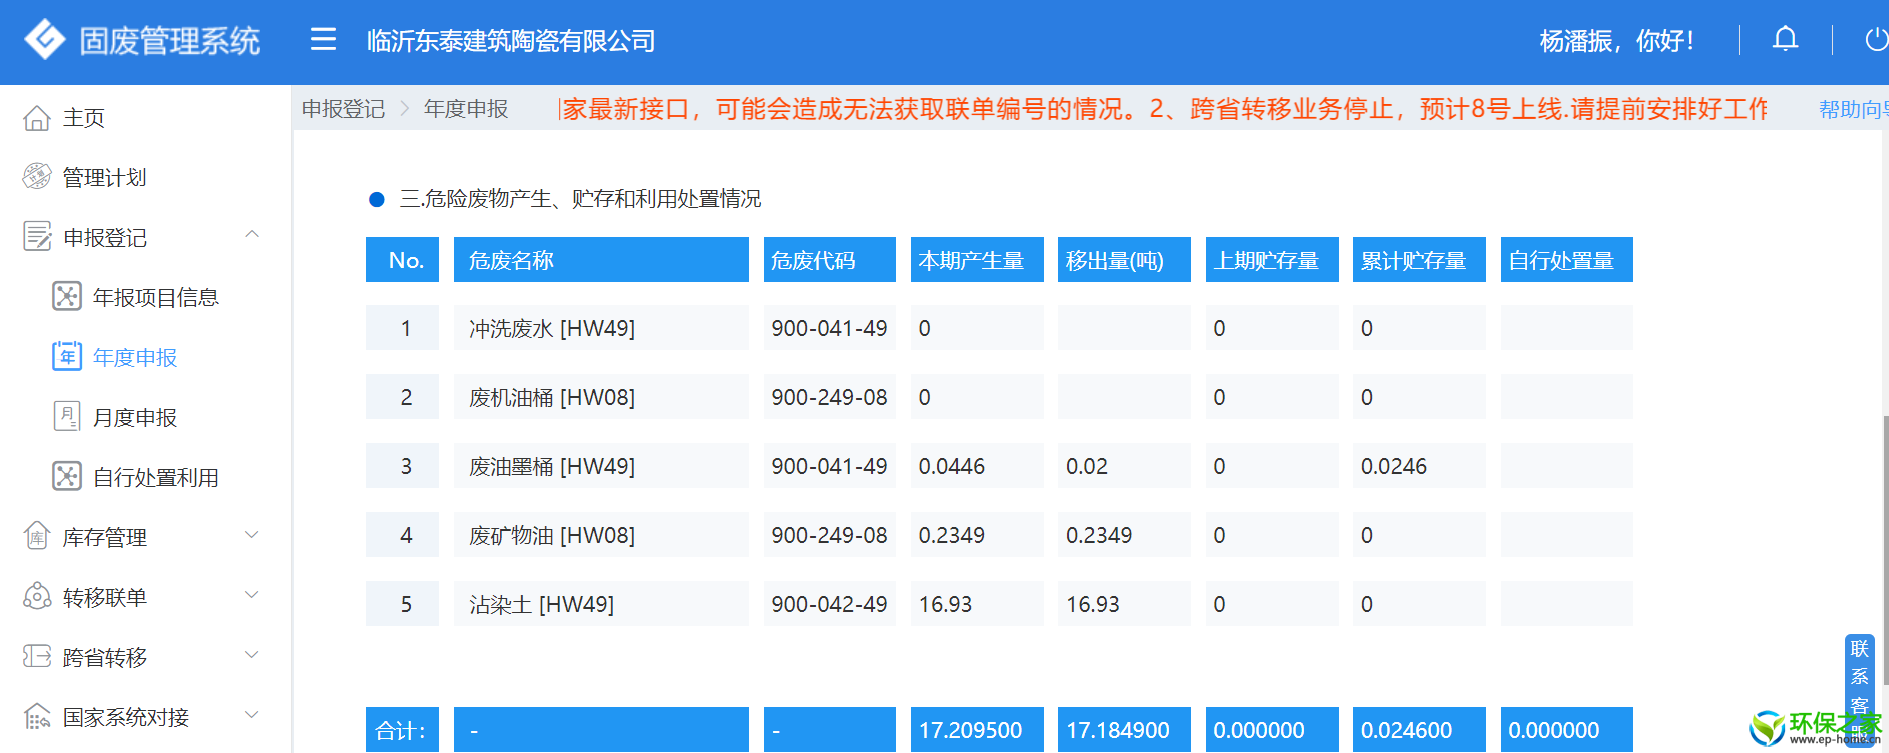Image resolution: width=1889 pixels, height=753 pixels.
Task: Click the 自行处置利用 icon
Action: (x=67, y=477)
